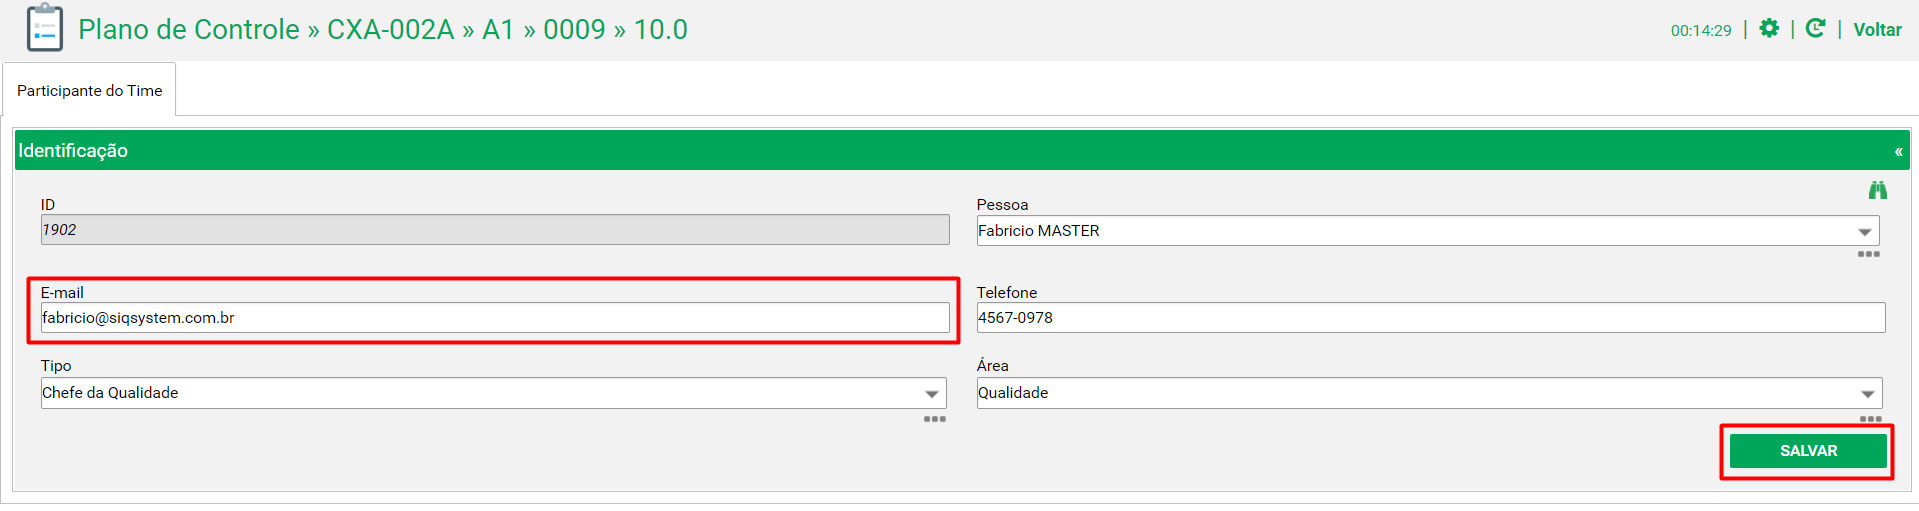
Task: Open the settings gear icon
Action: 1769,29
